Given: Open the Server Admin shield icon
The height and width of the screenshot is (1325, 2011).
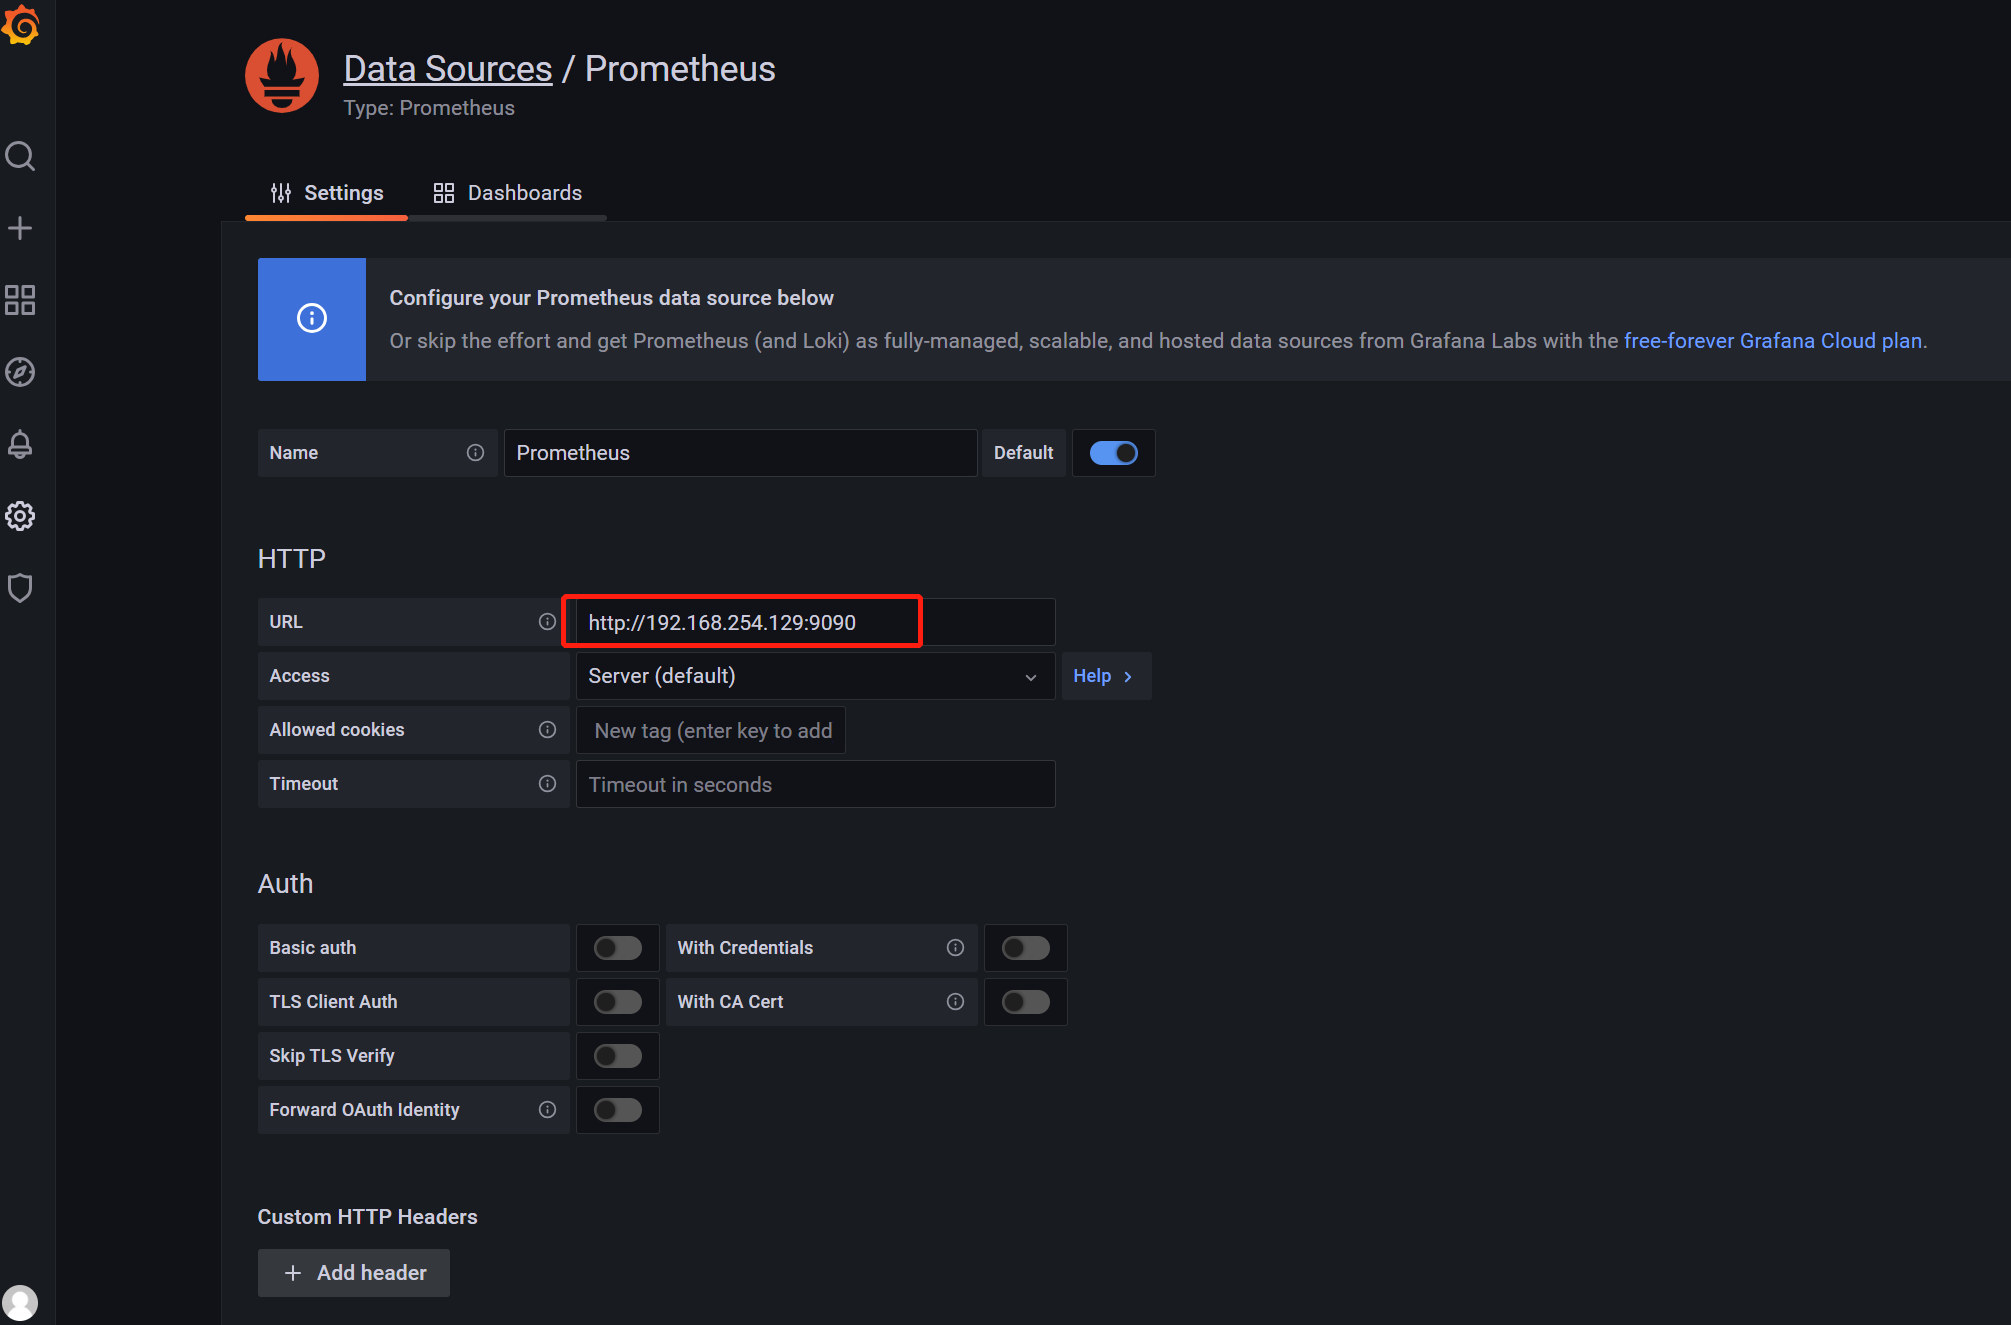Looking at the screenshot, I should 20,588.
